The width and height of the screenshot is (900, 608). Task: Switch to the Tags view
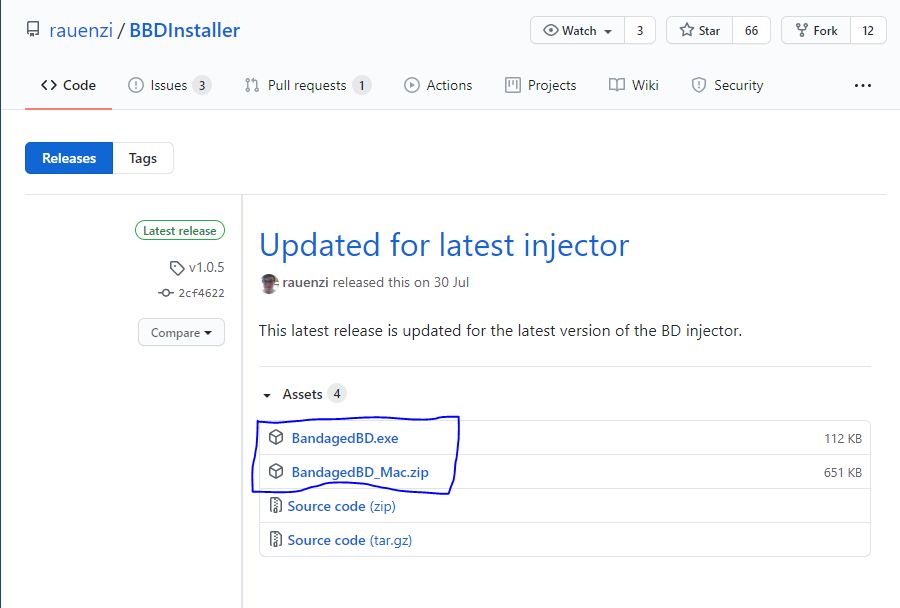[x=143, y=158]
